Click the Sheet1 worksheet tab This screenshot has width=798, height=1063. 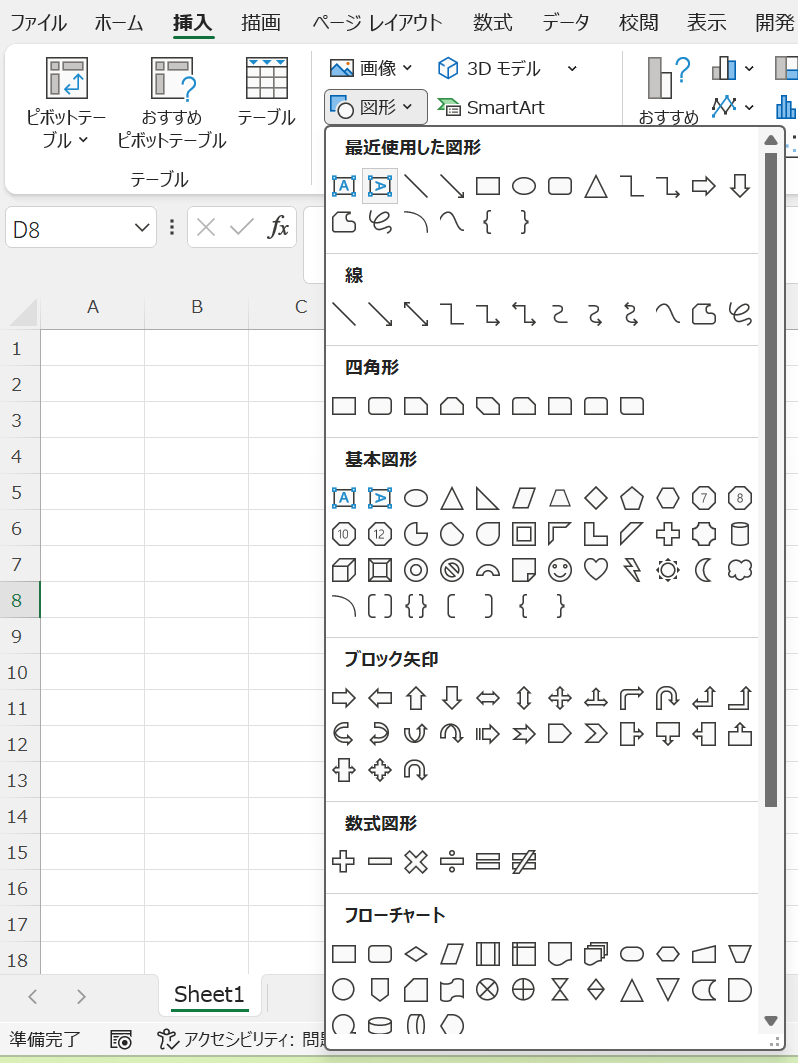[x=209, y=994]
